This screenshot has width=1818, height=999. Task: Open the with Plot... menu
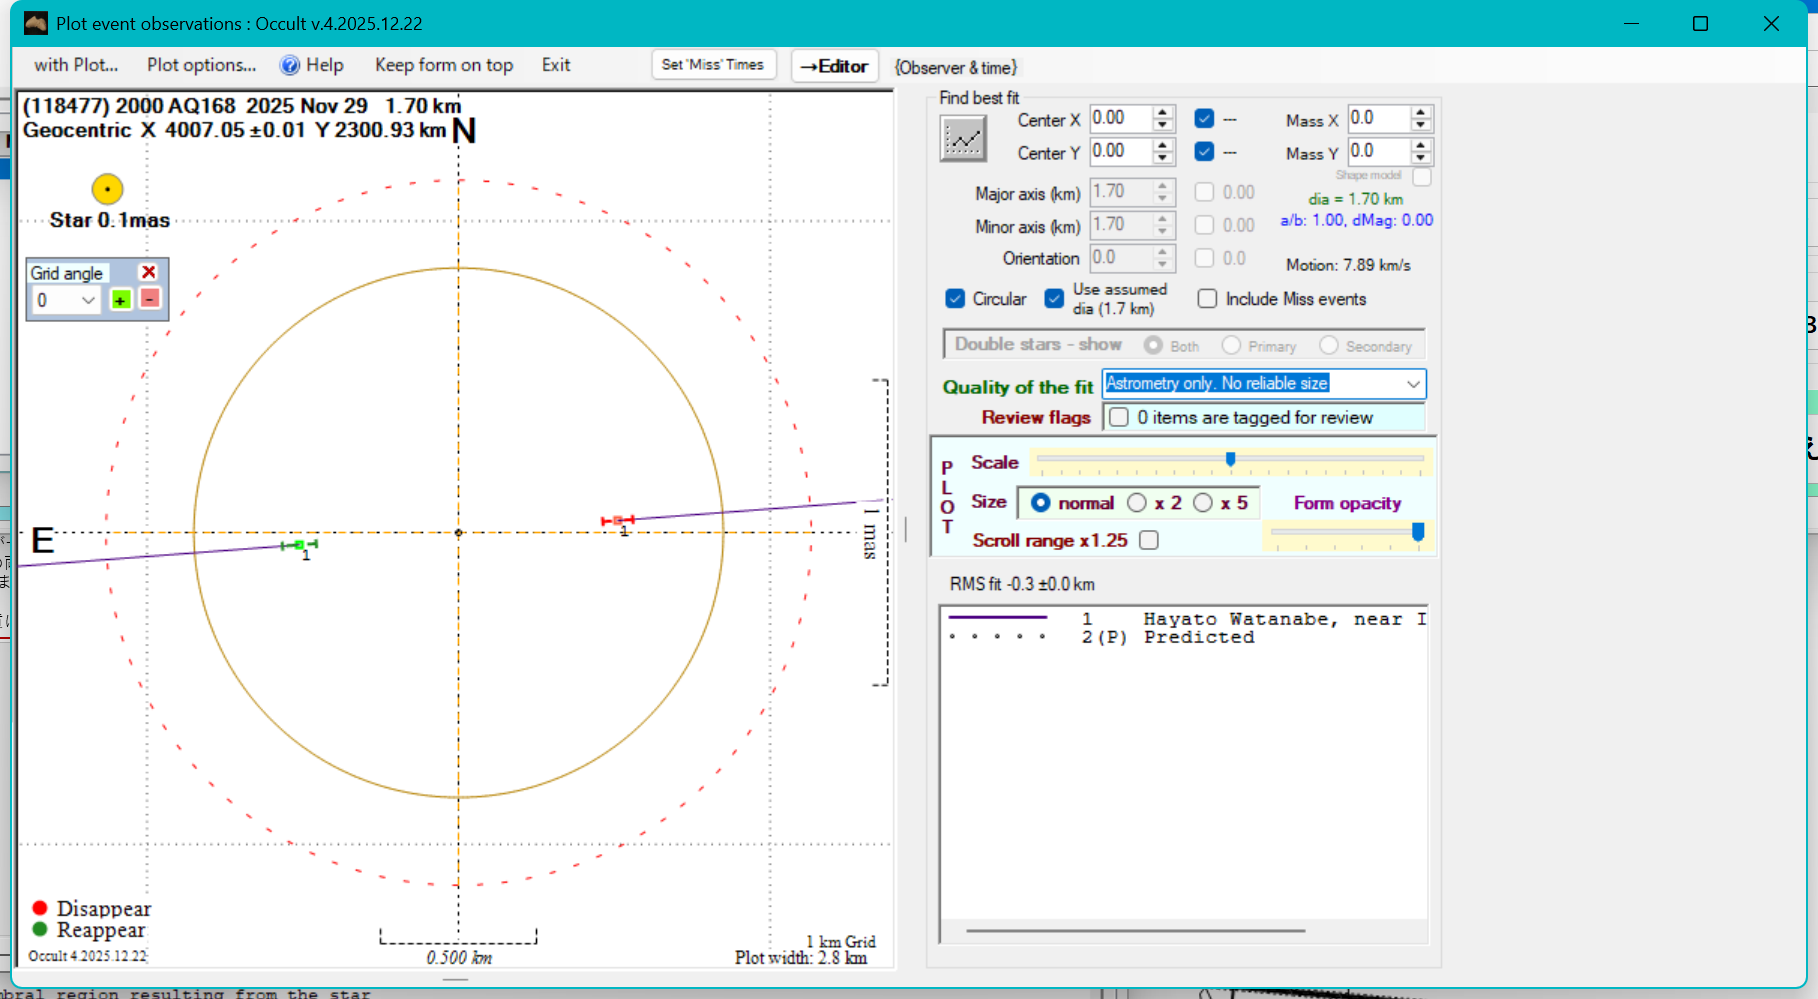click(76, 65)
